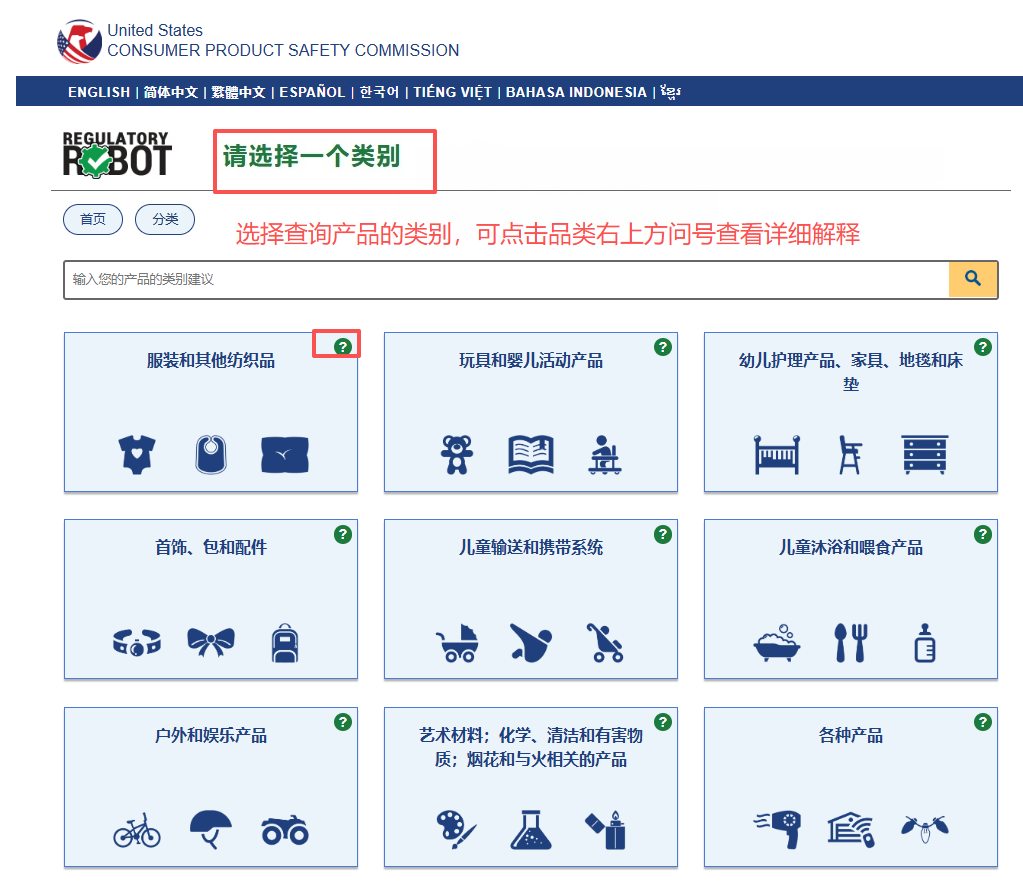Switch language to ESPAÑOL
1023x882 pixels.
[312, 92]
